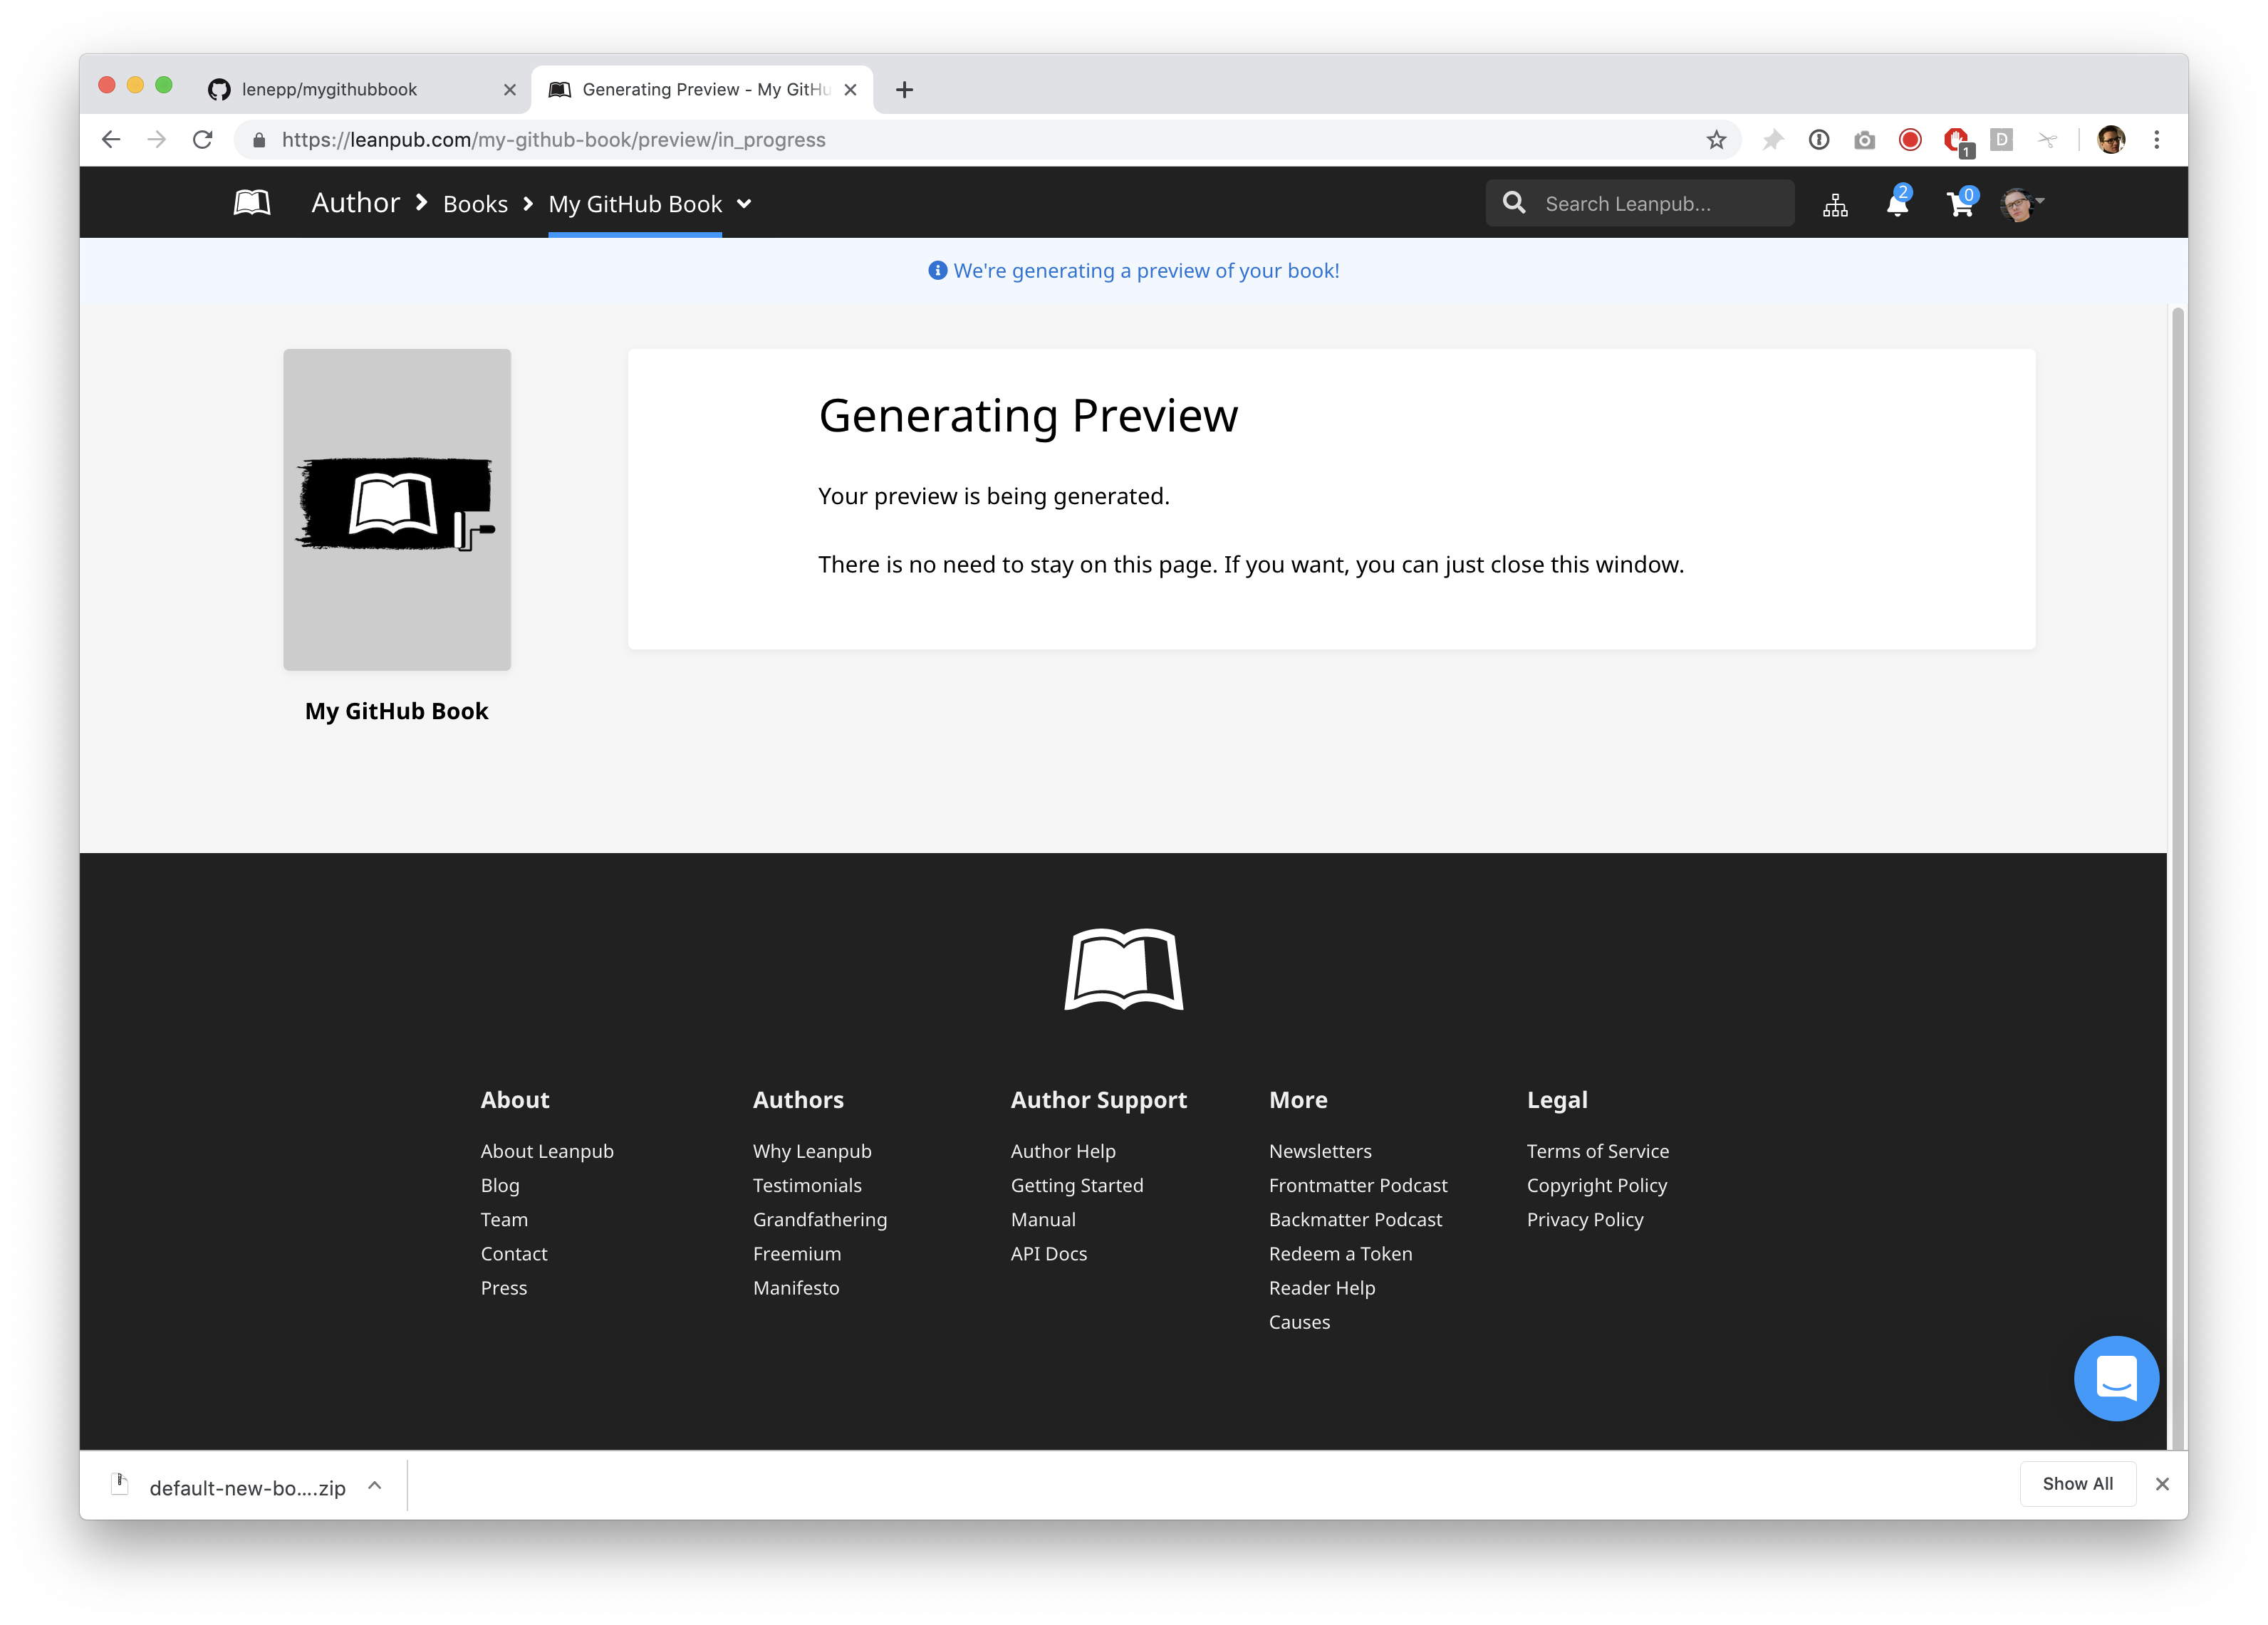Reload the page with refresh icon
2268x1625 pixels.
(203, 140)
